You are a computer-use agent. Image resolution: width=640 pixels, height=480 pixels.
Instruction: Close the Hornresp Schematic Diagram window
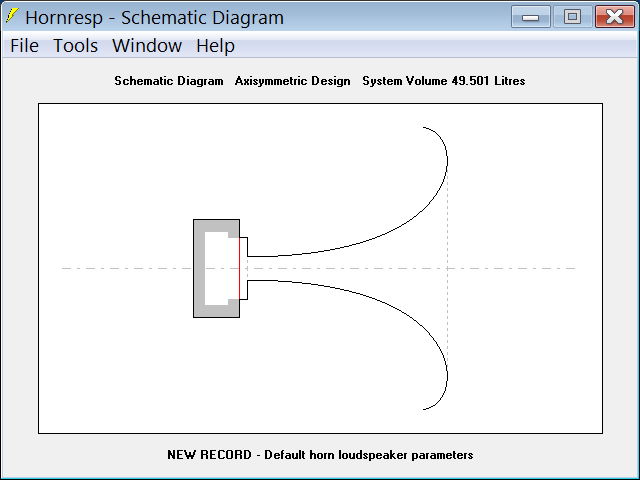[x=615, y=17]
